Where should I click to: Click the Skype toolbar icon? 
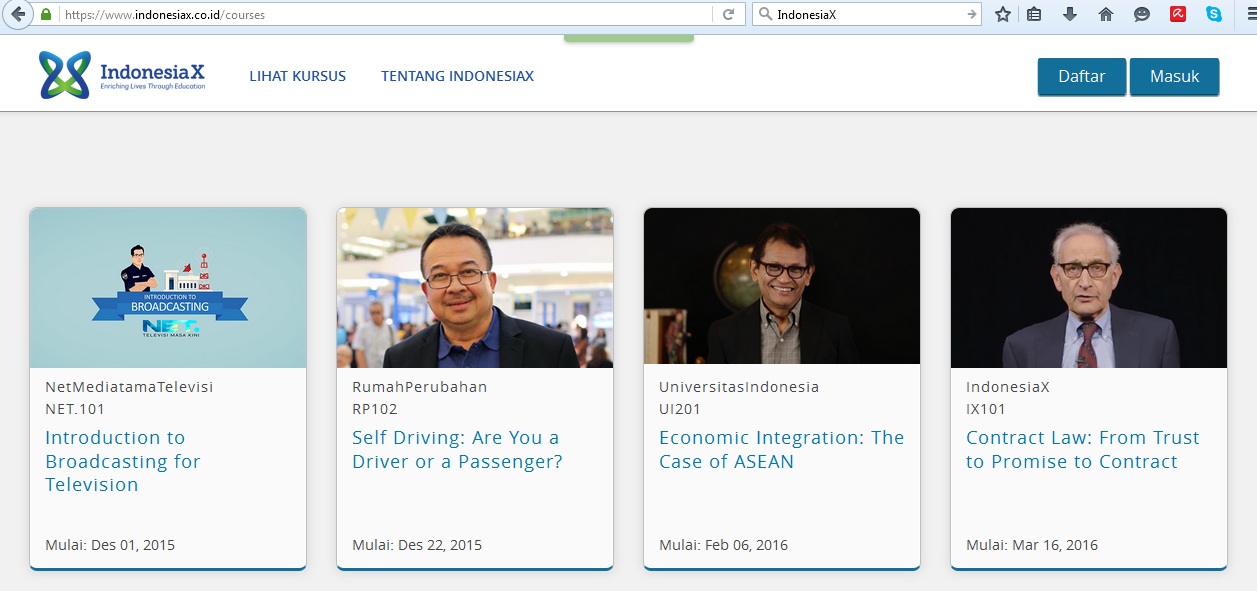(1213, 15)
